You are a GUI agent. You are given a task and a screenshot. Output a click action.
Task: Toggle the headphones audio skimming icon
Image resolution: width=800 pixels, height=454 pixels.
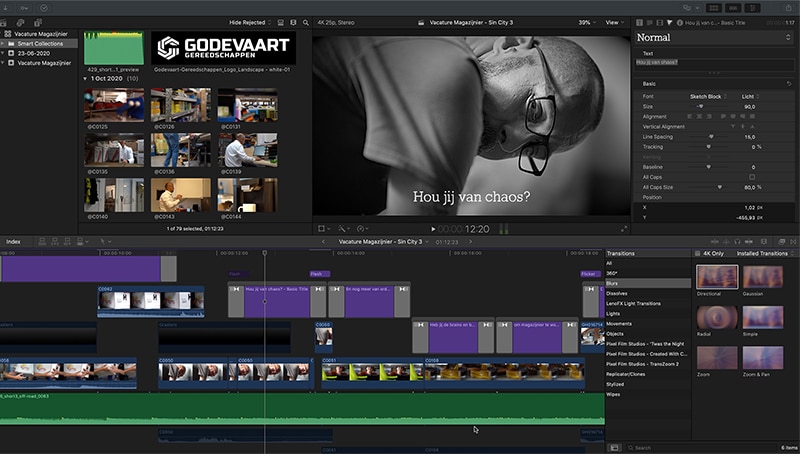click(x=737, y=241)
